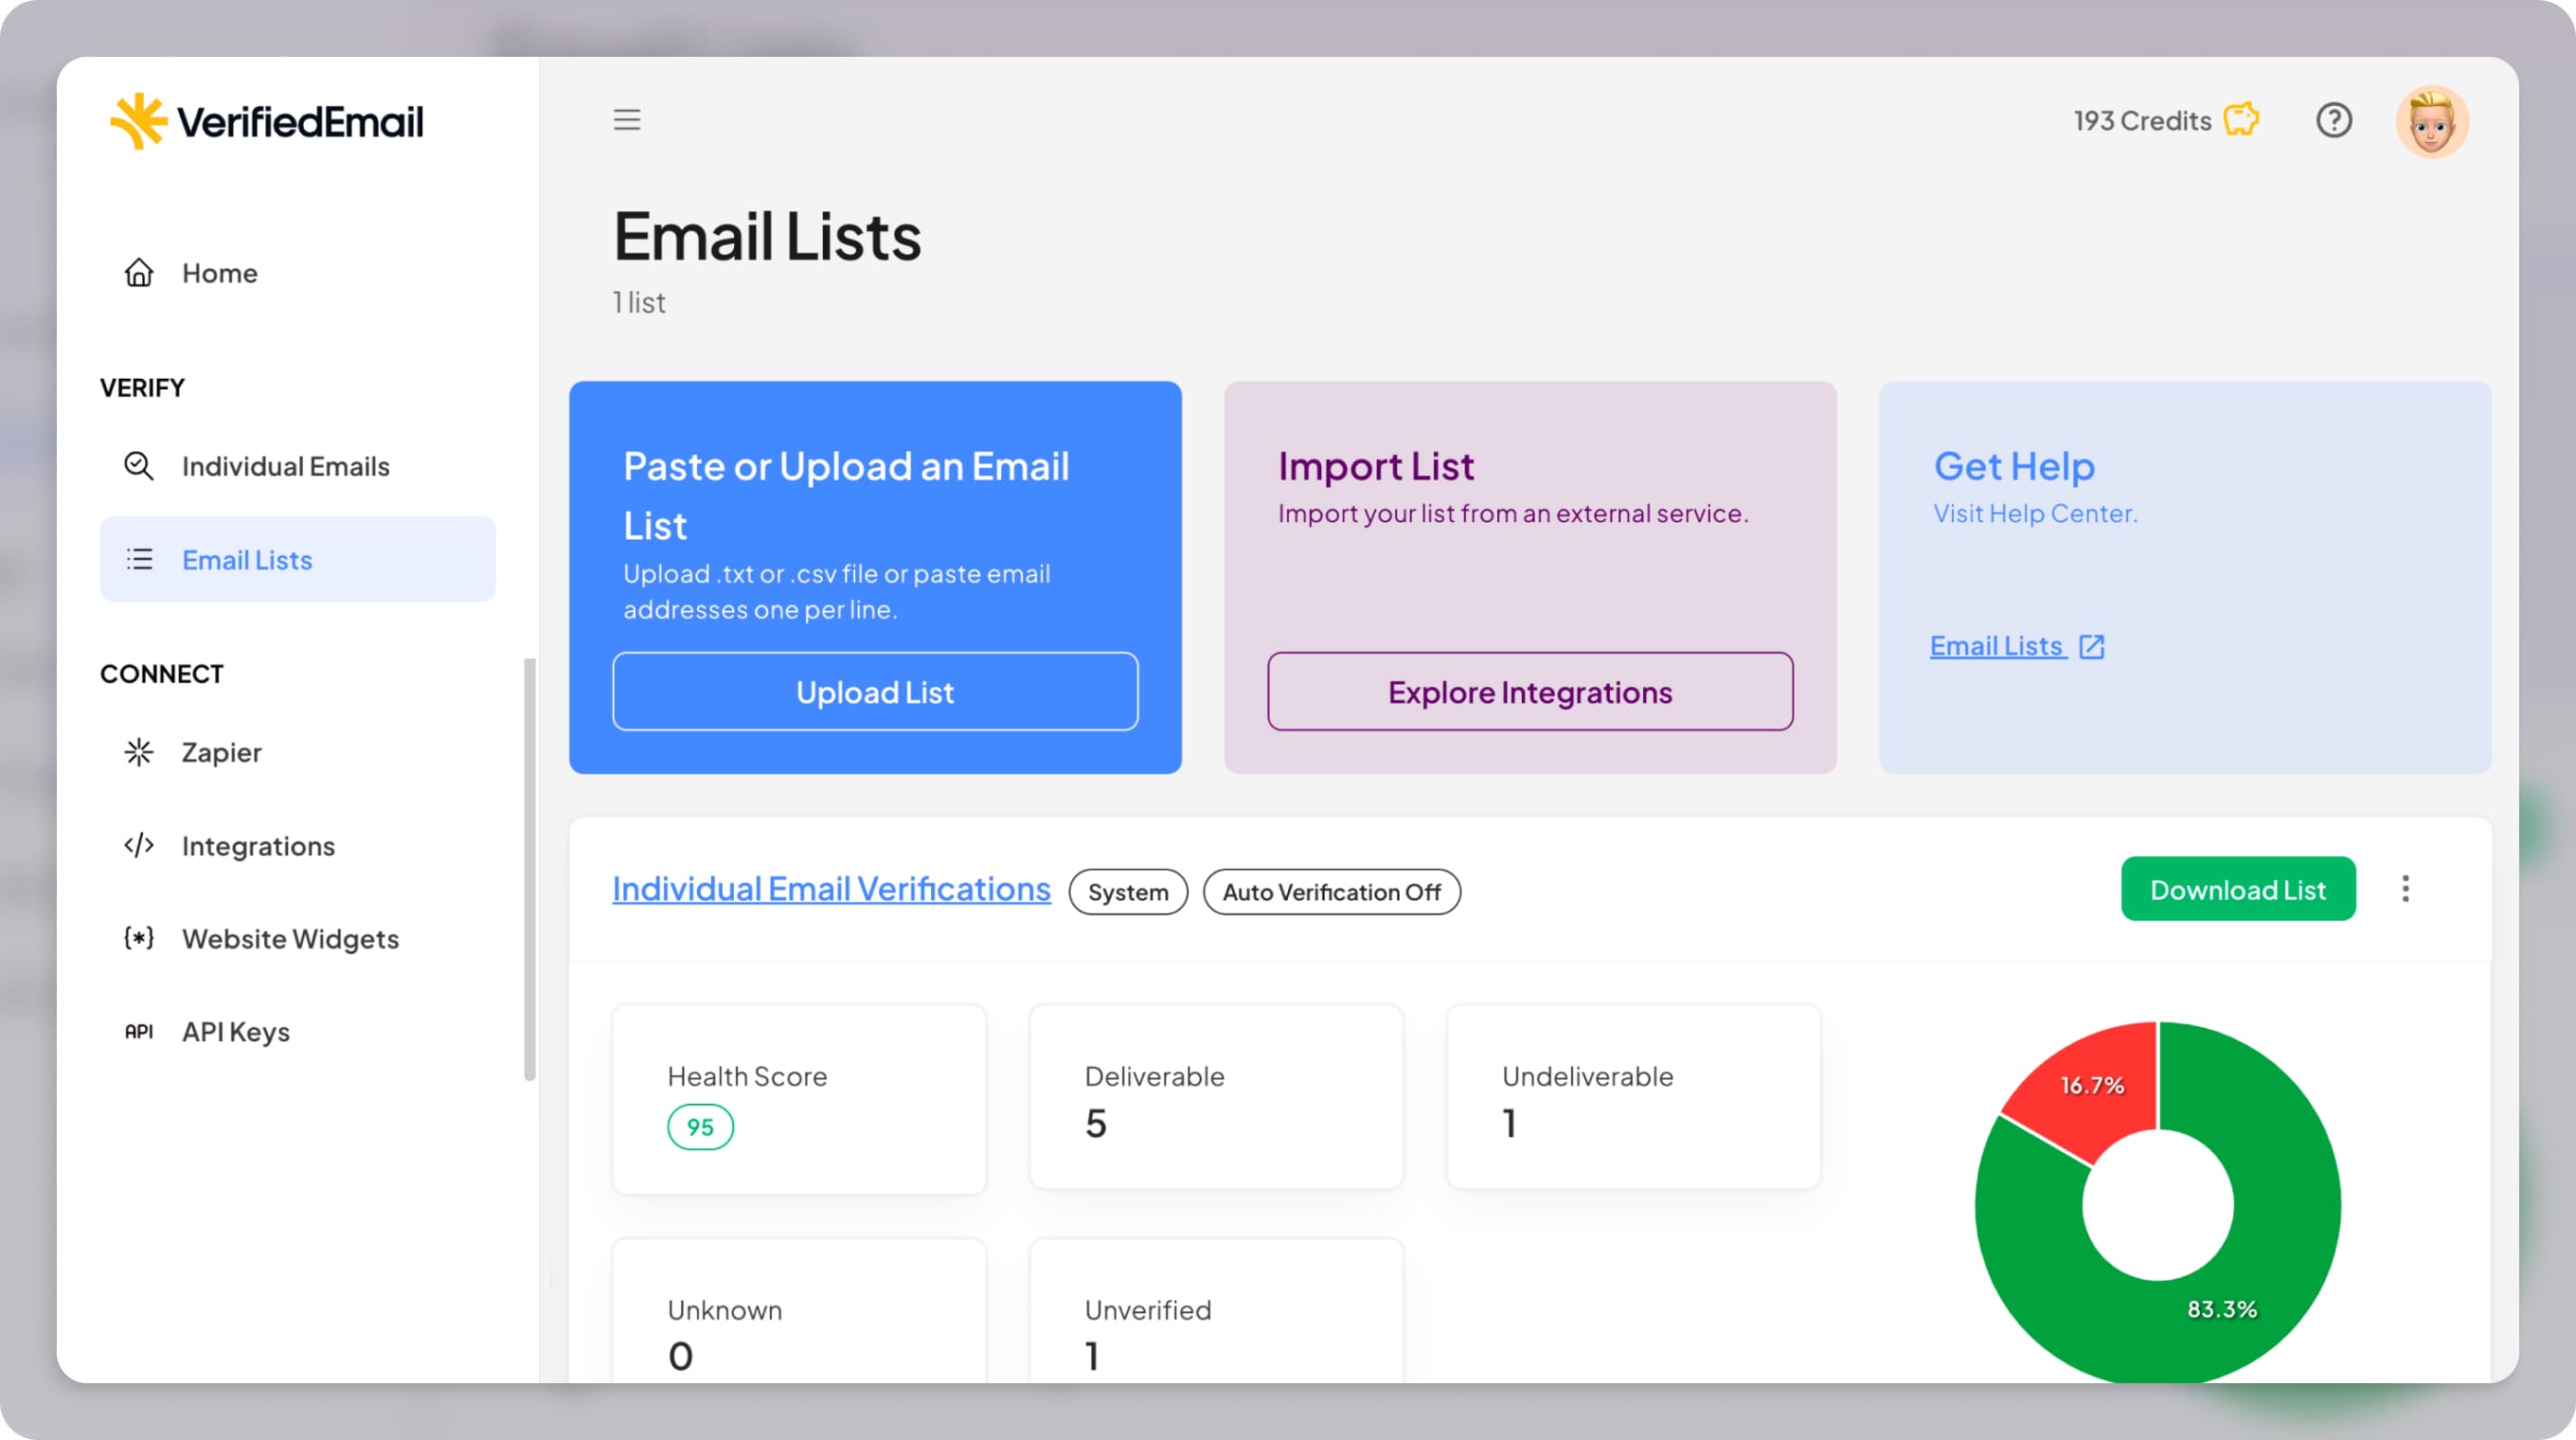Click the Upload List button

(x=875, y=692)
